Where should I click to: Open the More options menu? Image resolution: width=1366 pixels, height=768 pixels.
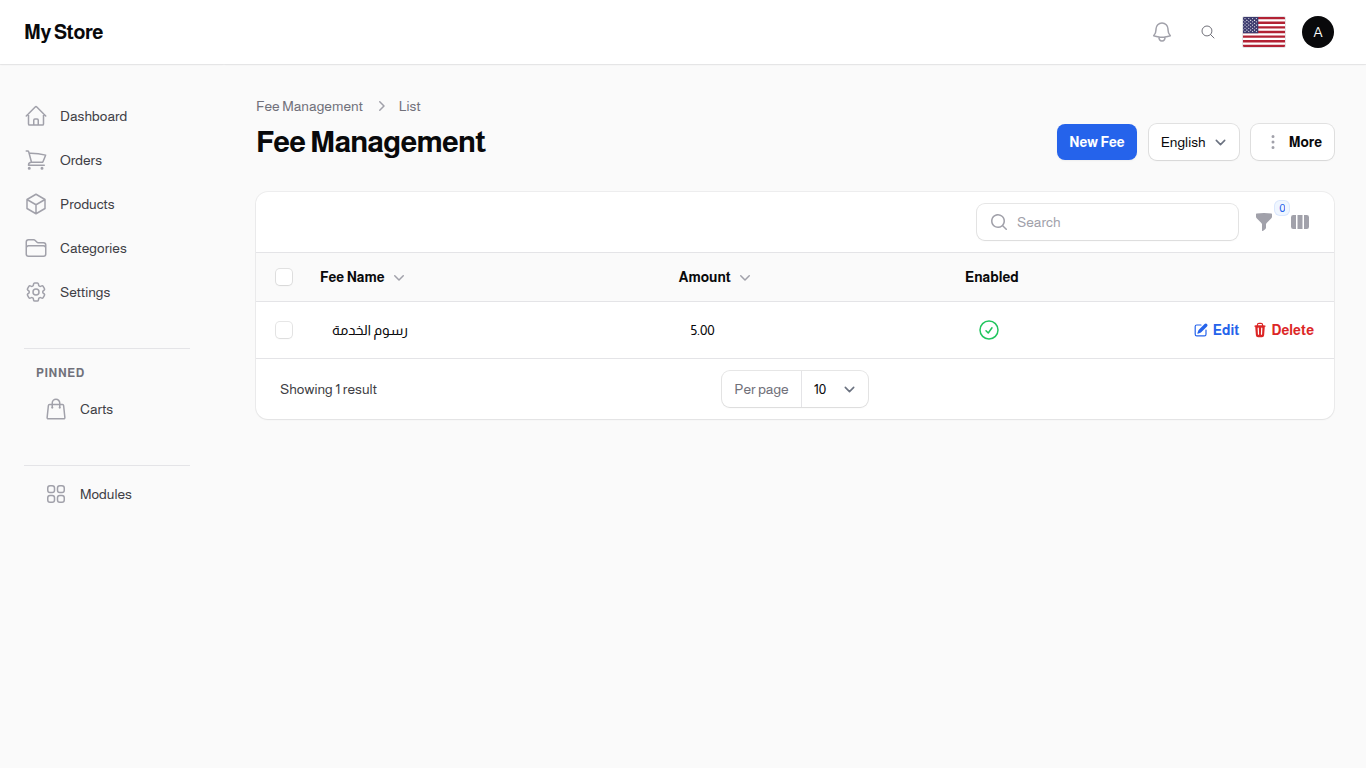[x=1292, y=142]
